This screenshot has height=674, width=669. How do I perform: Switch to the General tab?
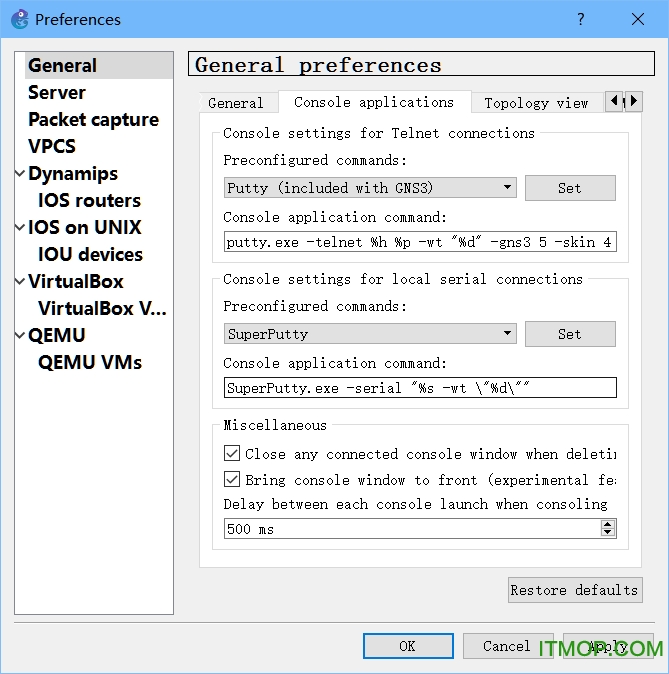click(235, 103)
